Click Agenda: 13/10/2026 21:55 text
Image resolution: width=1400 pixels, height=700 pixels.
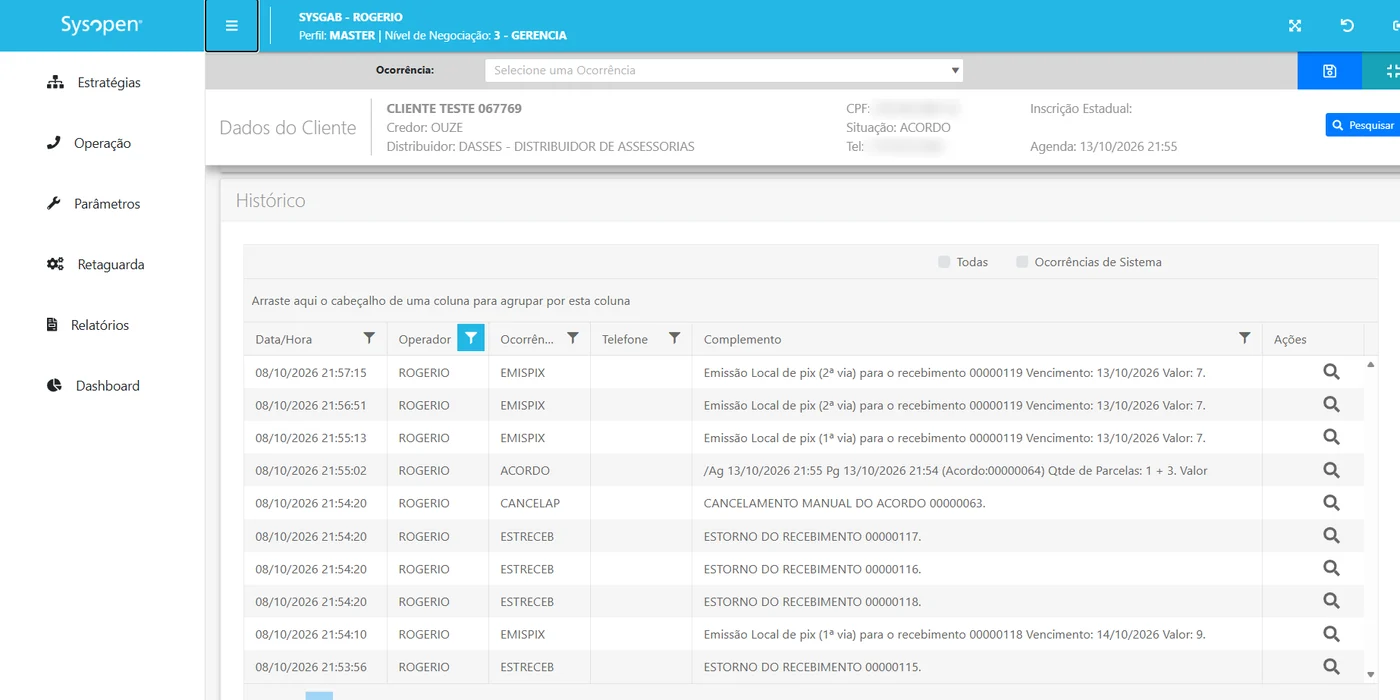(x=1103, y=146)
